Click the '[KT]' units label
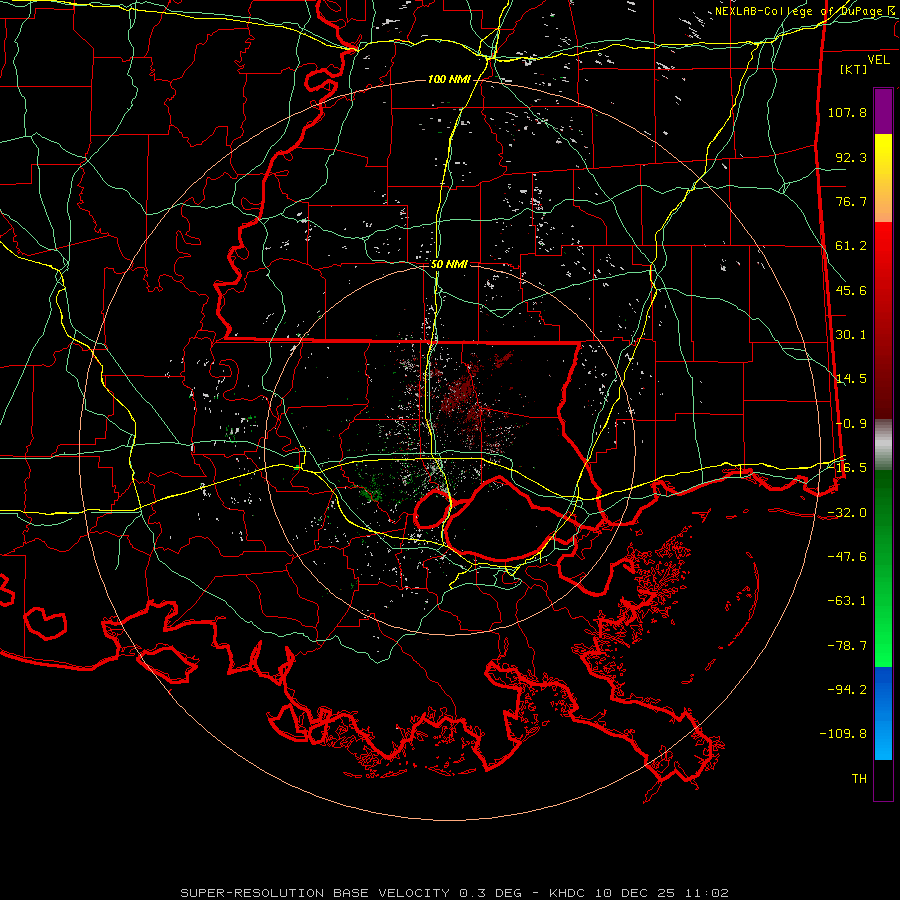The height and width of the screenshot is (900, 900). 854,69
